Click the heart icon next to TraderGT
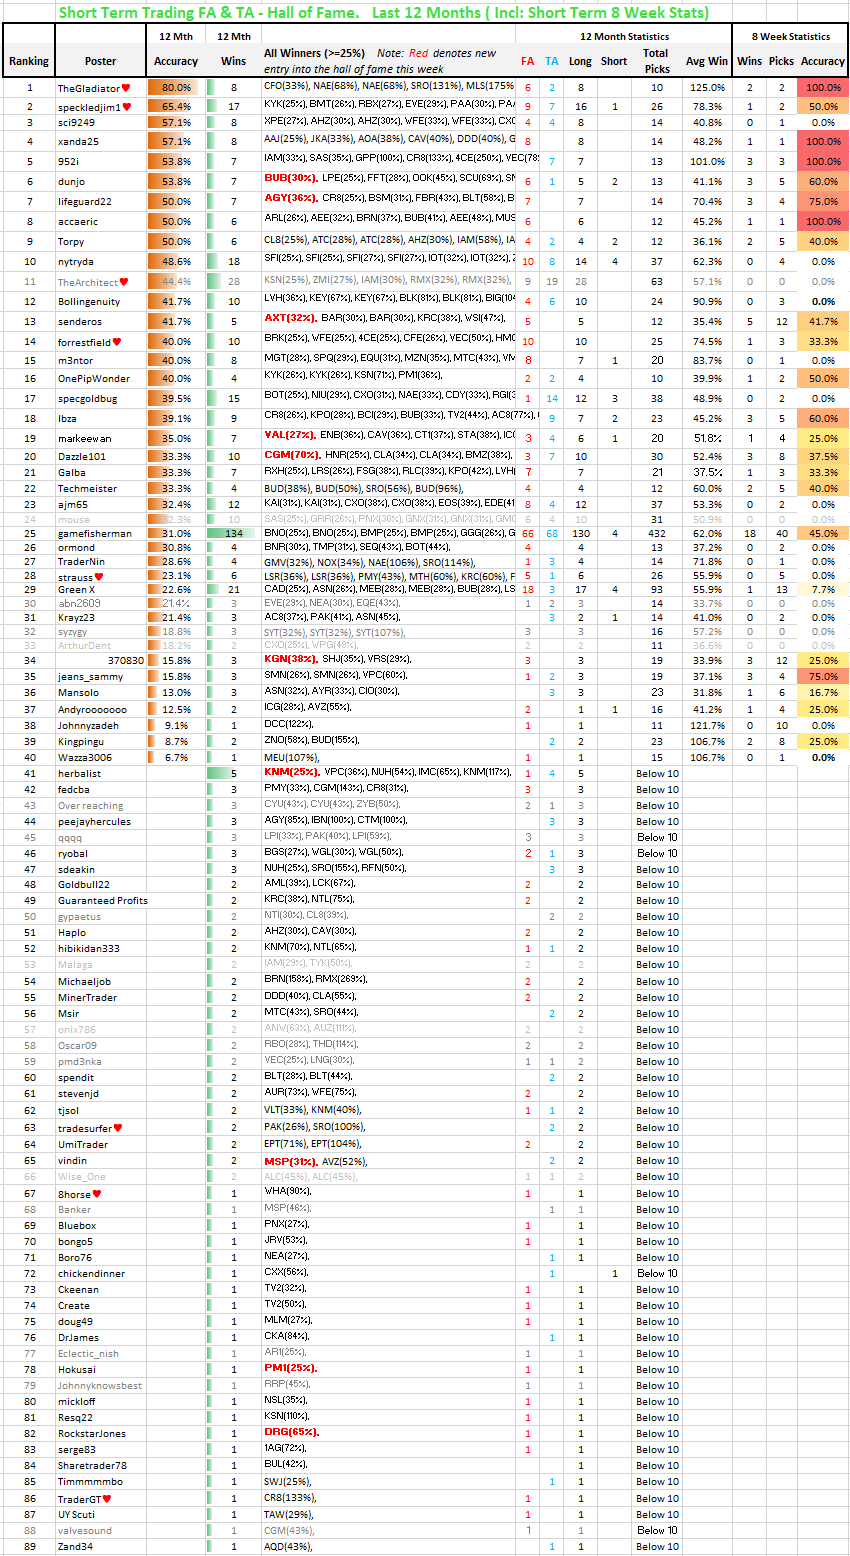The image size is (850, 1556). [x=107, y=1498]
